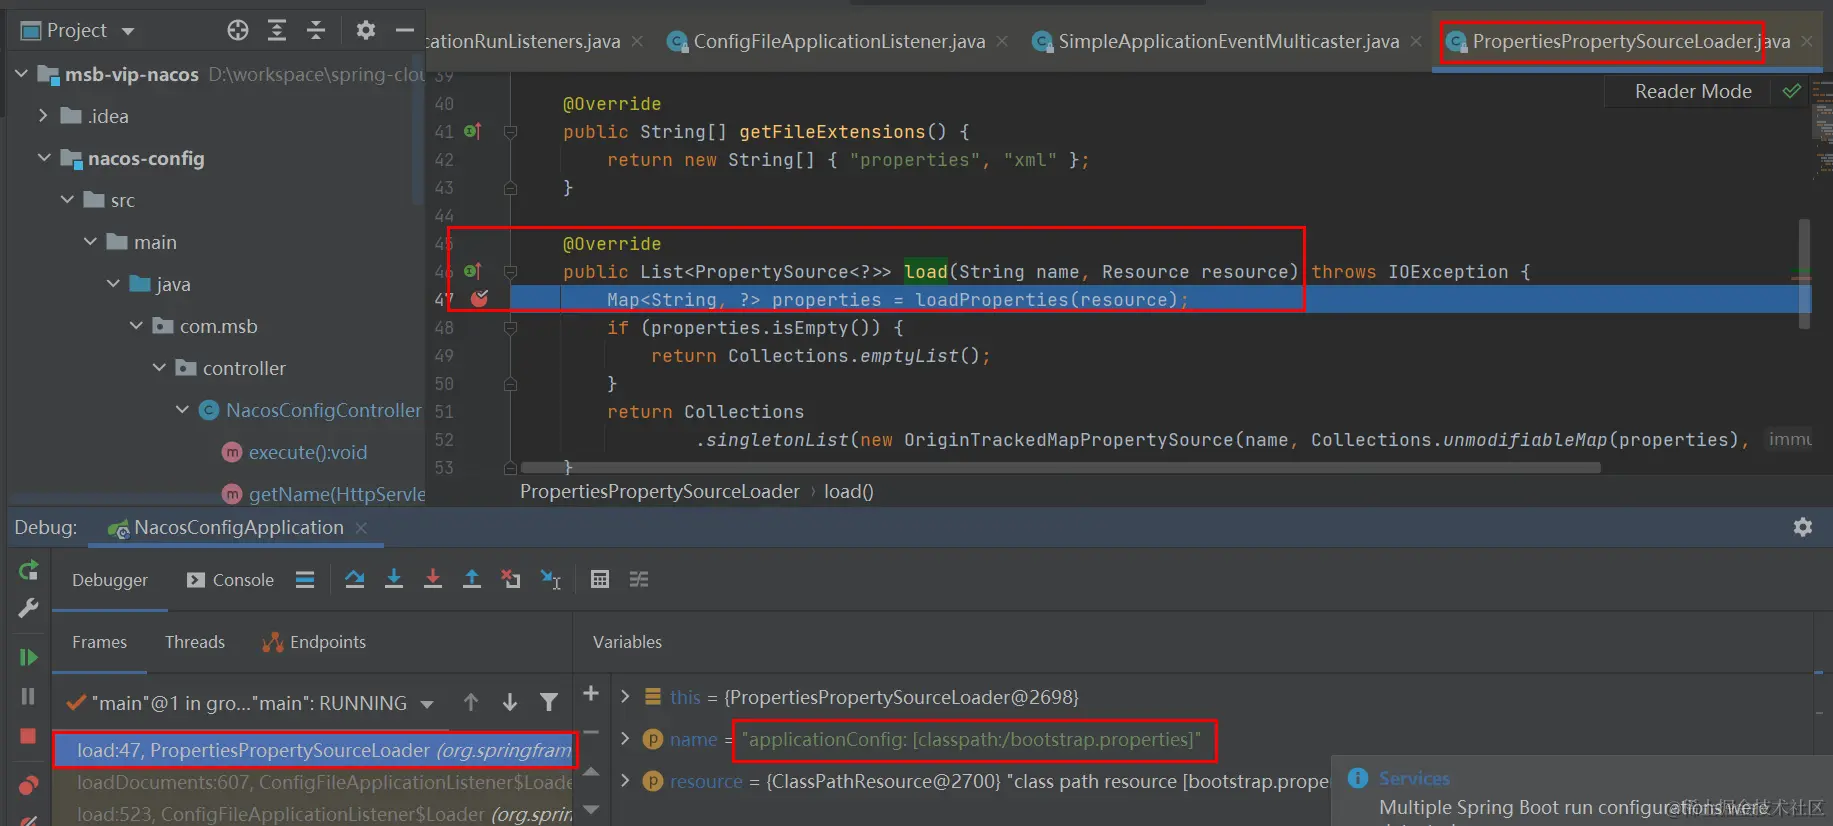Click Drop Frame icon
1833x826 pixels.
click(x=511, y=579)
